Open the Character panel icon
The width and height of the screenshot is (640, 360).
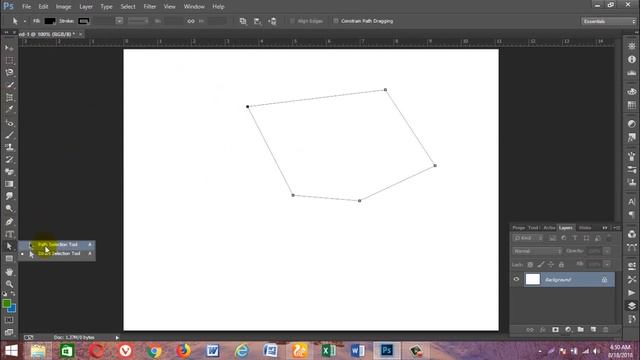[x=631, y=202]
